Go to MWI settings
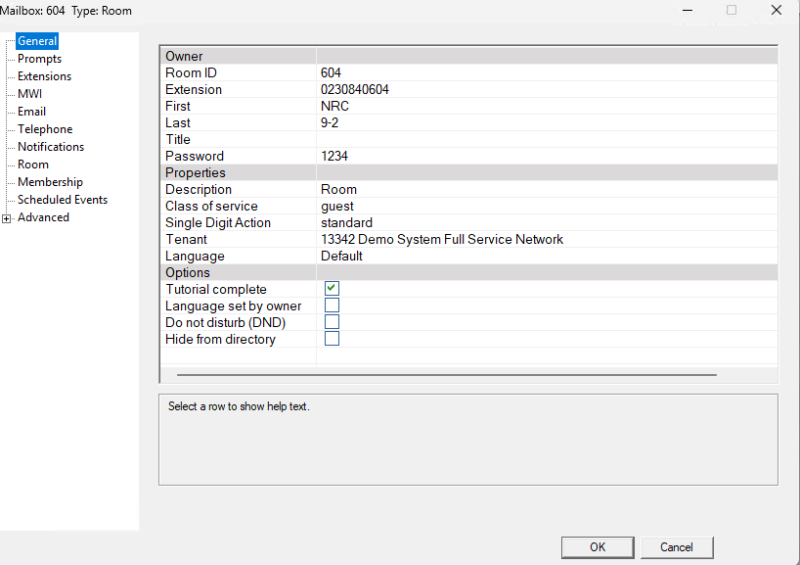 coord(30,94)
